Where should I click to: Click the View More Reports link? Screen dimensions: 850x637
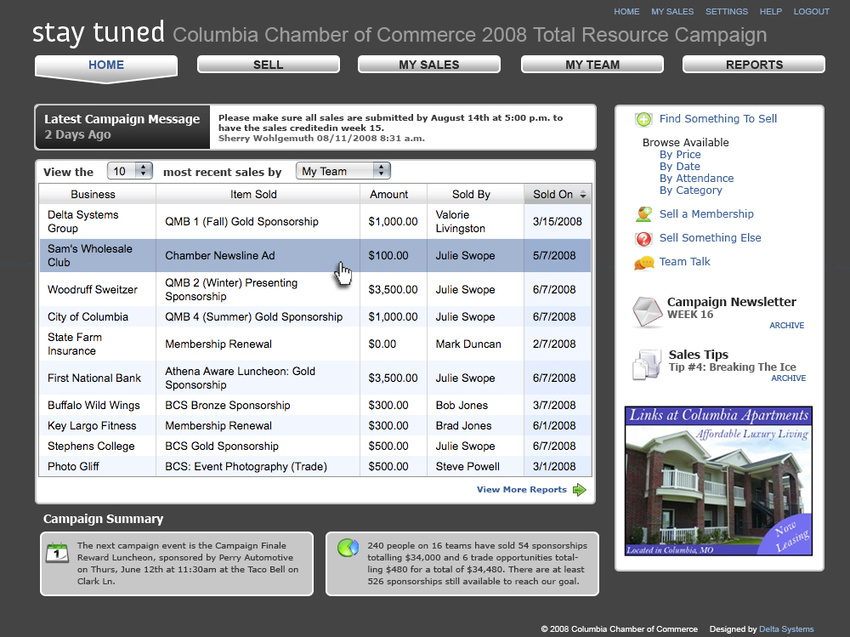coord(521,490)
